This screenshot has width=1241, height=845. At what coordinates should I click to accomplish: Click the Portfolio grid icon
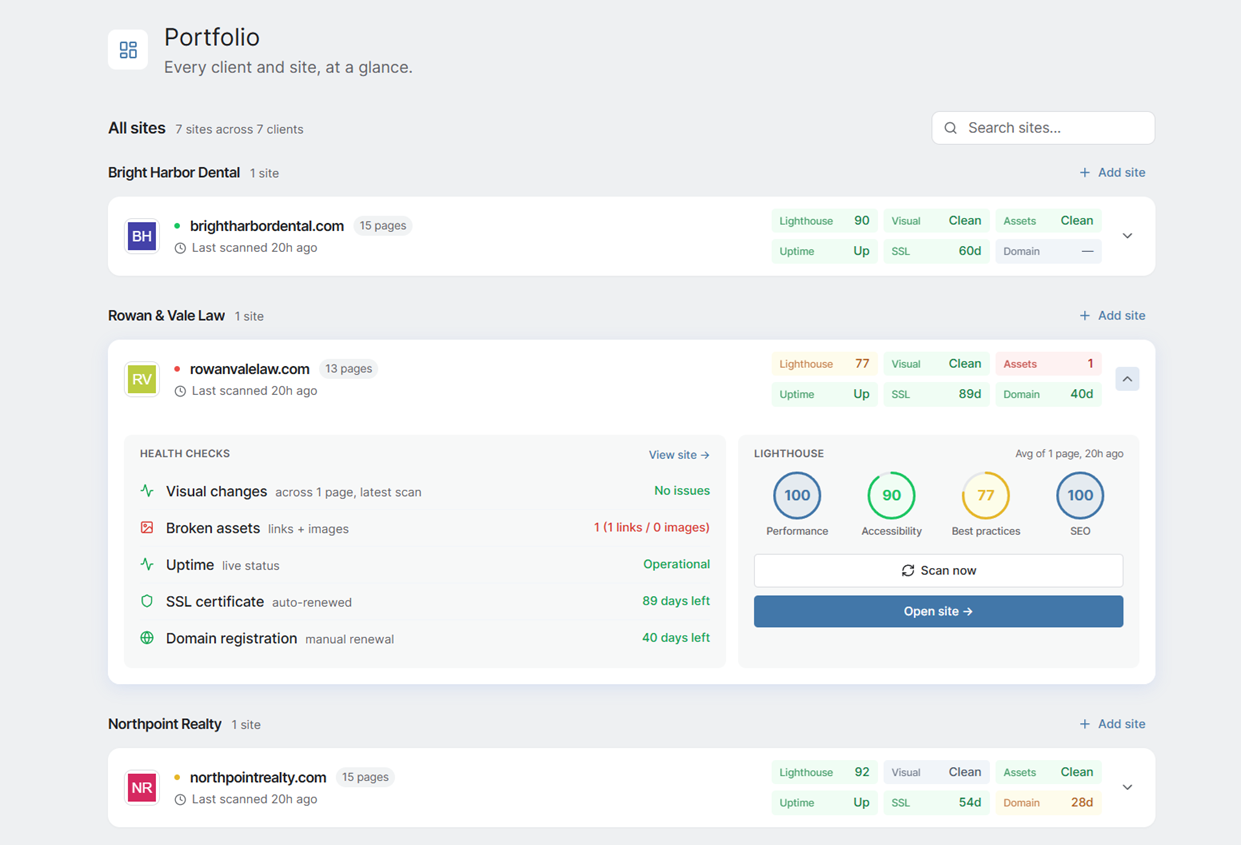[x=128, y=50]
